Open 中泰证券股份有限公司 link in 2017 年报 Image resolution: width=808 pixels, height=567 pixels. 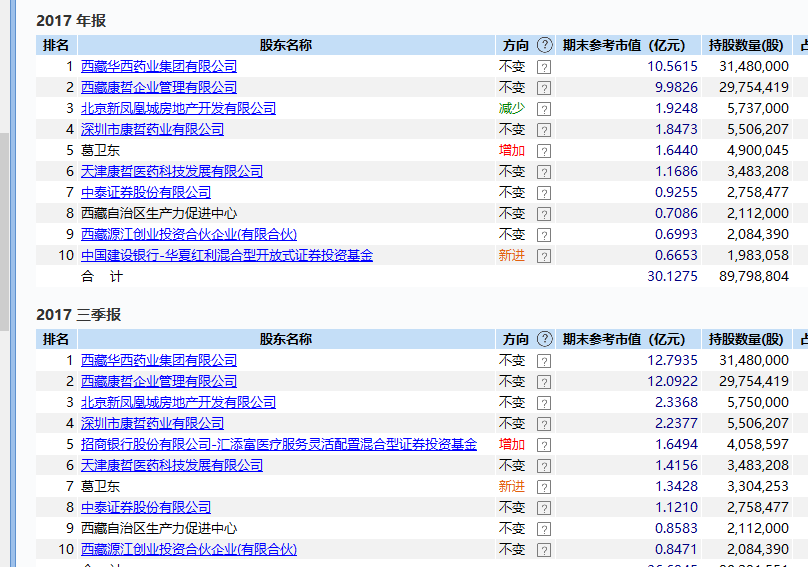coord(146,192)
